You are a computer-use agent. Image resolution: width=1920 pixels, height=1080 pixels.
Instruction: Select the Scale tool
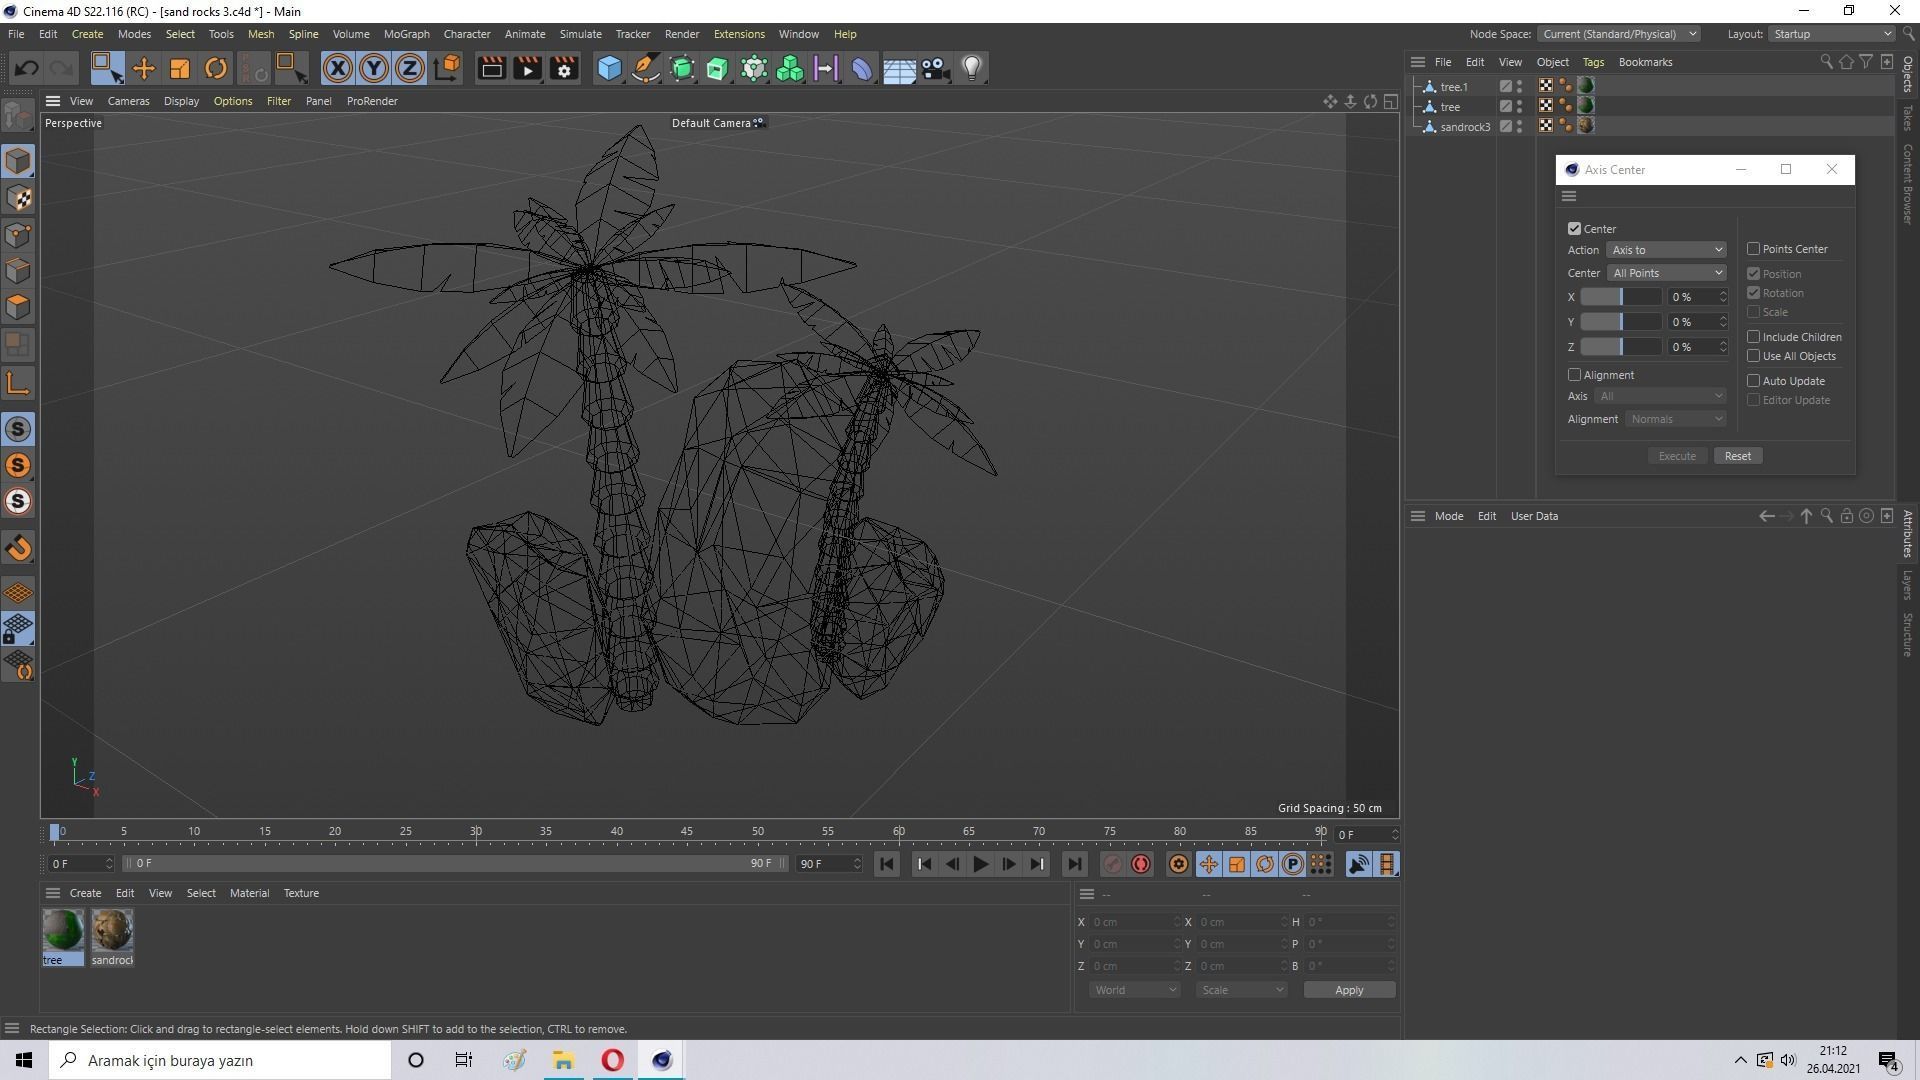point(180,68)
